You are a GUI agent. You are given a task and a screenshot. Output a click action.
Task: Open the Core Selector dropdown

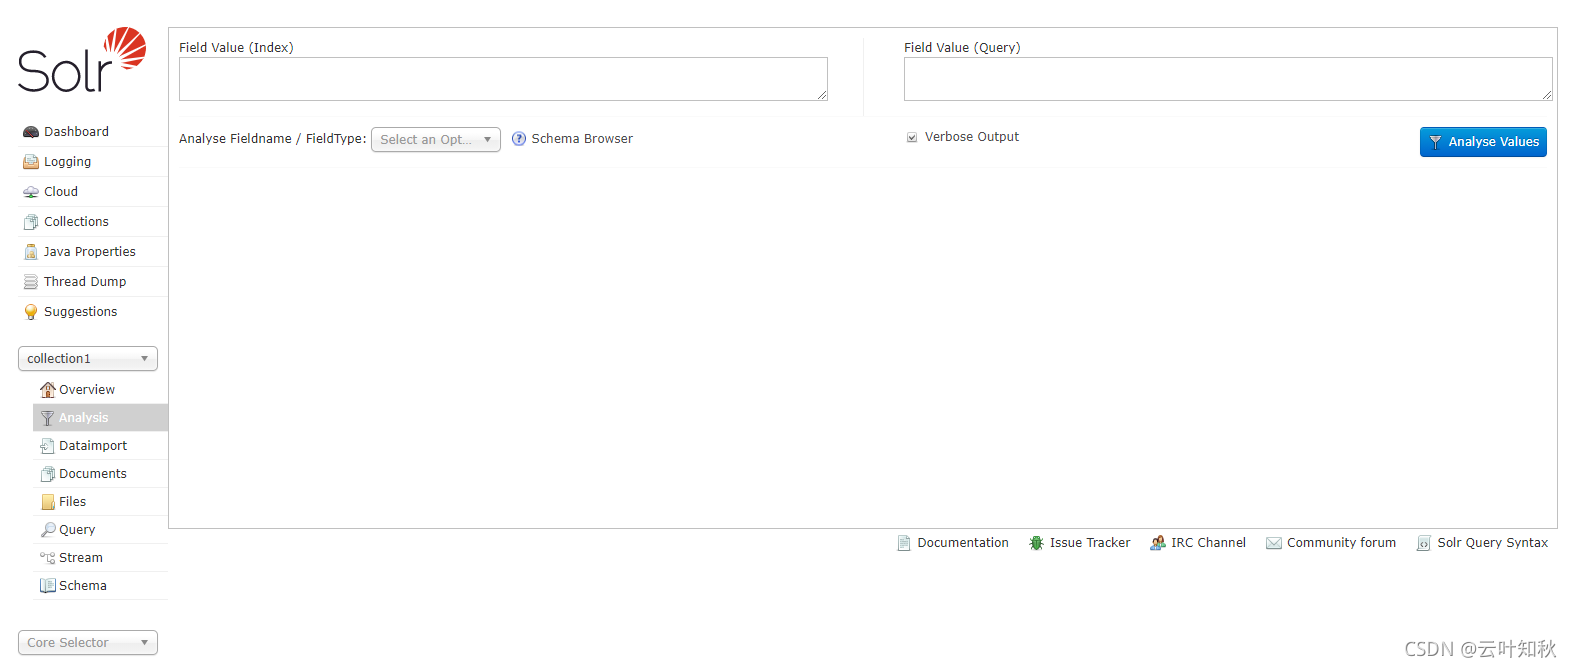tap(88, 643)
